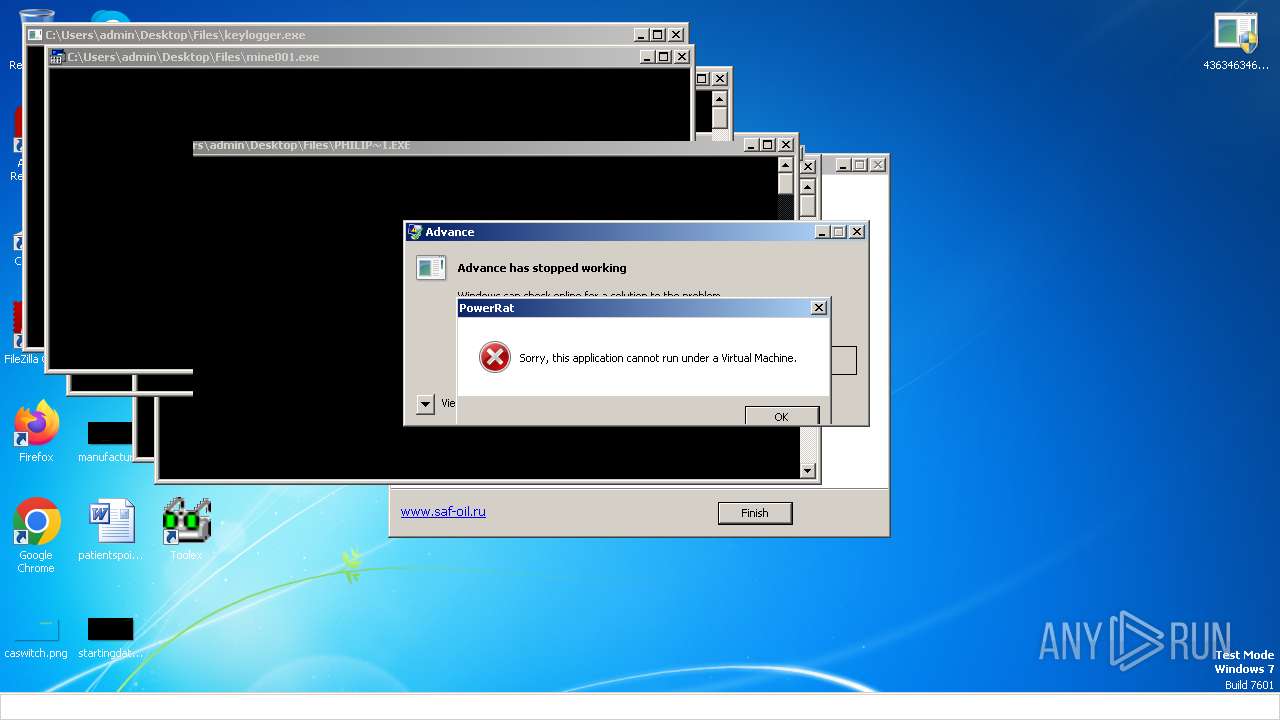Viewport: 1280px width, 720px height.
Task: Minimize the keylogger.exe console window
Action: coord(641,35)
